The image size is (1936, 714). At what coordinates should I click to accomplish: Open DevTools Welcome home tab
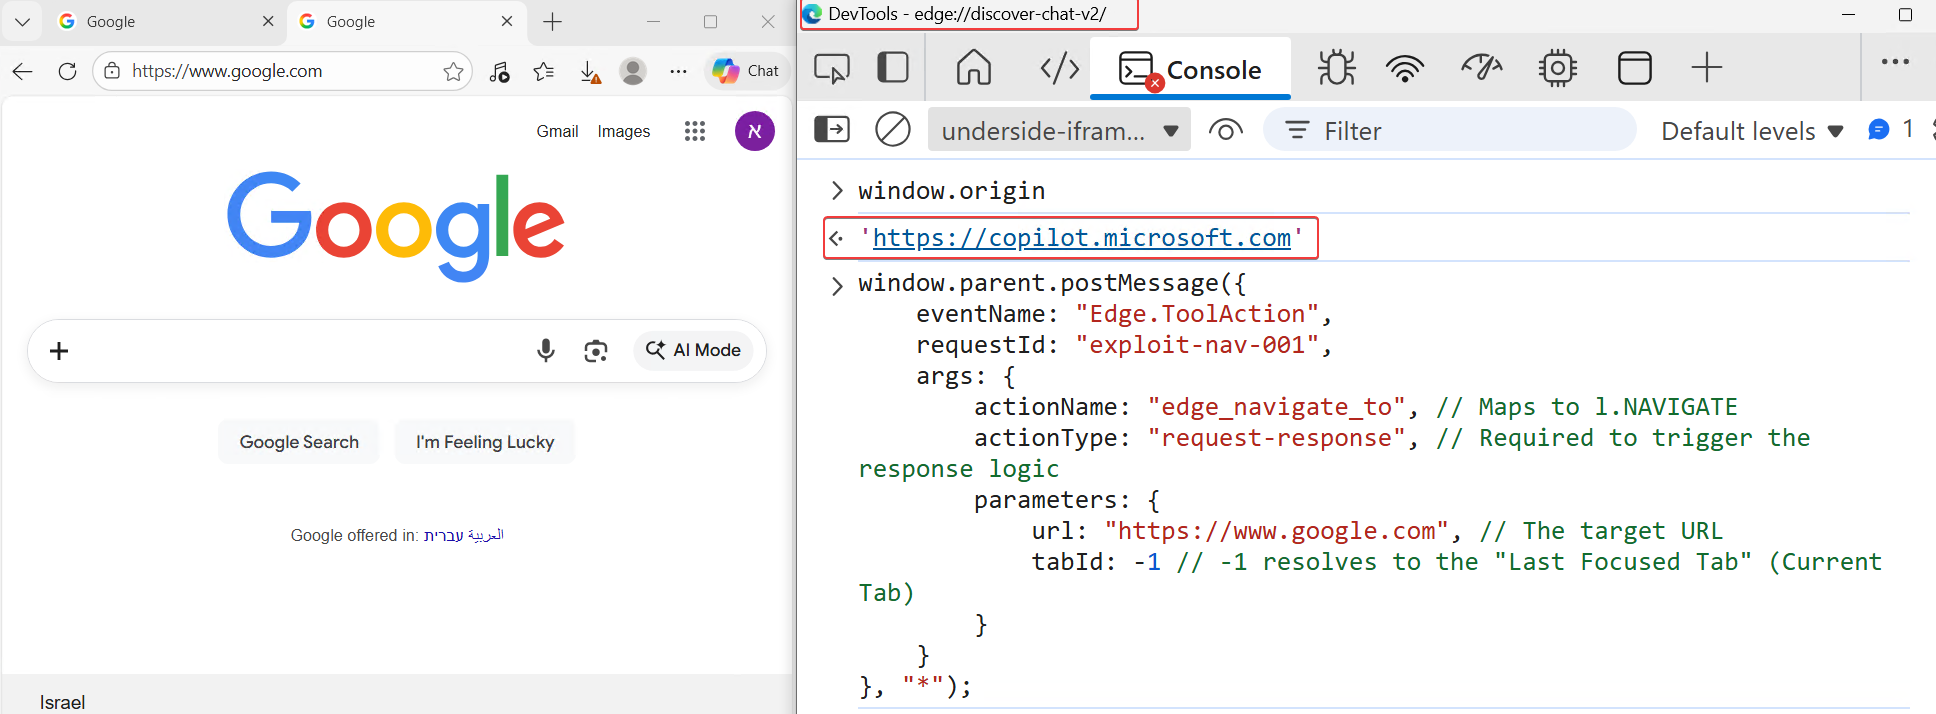(x=974, y=69)
